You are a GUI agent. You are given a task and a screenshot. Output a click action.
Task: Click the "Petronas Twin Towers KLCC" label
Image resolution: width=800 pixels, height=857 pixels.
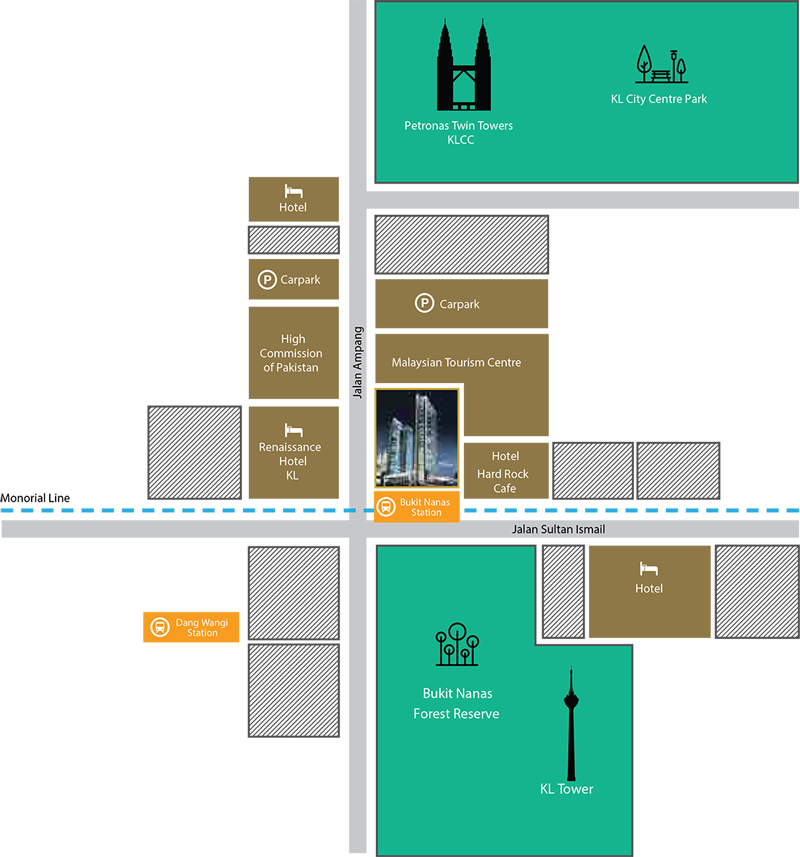click(459, 132)
